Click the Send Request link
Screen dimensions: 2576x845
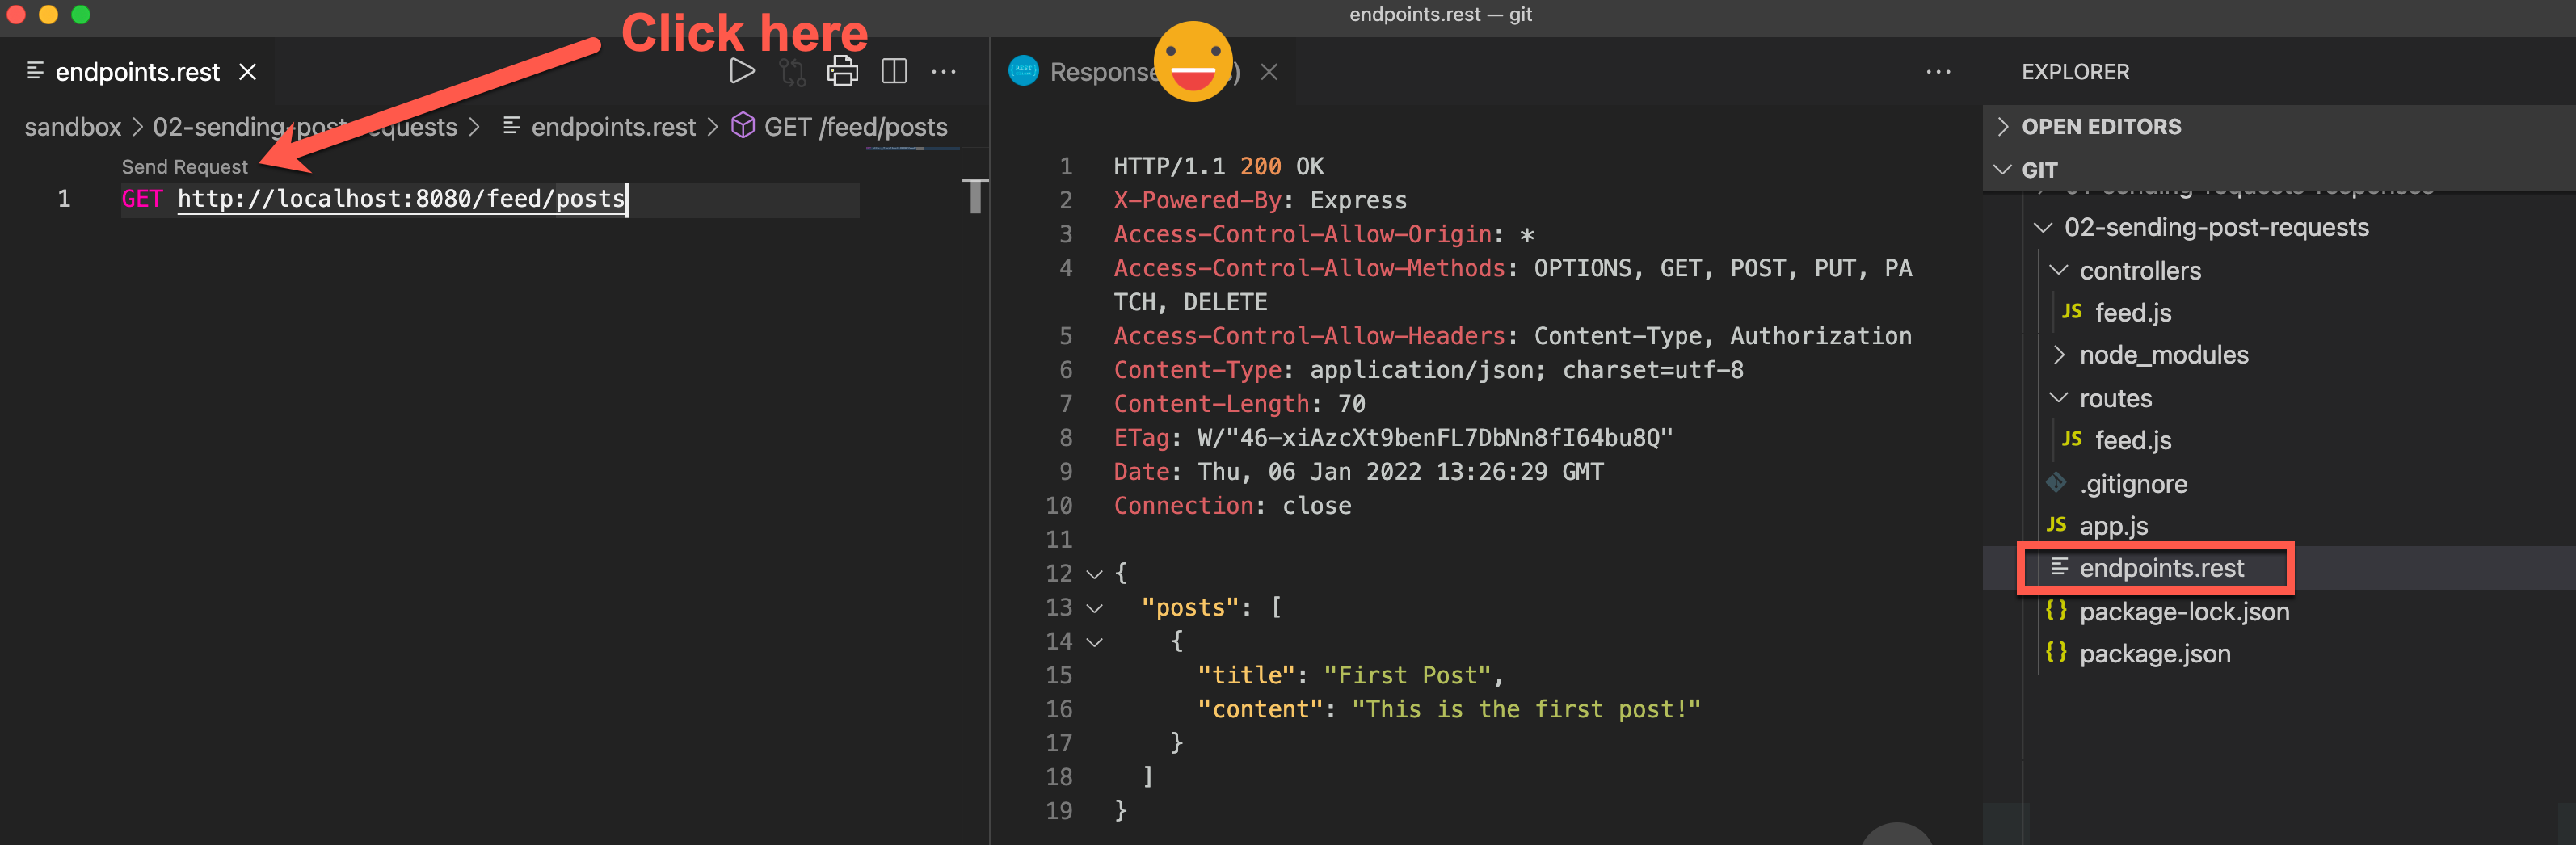point(184,166)
